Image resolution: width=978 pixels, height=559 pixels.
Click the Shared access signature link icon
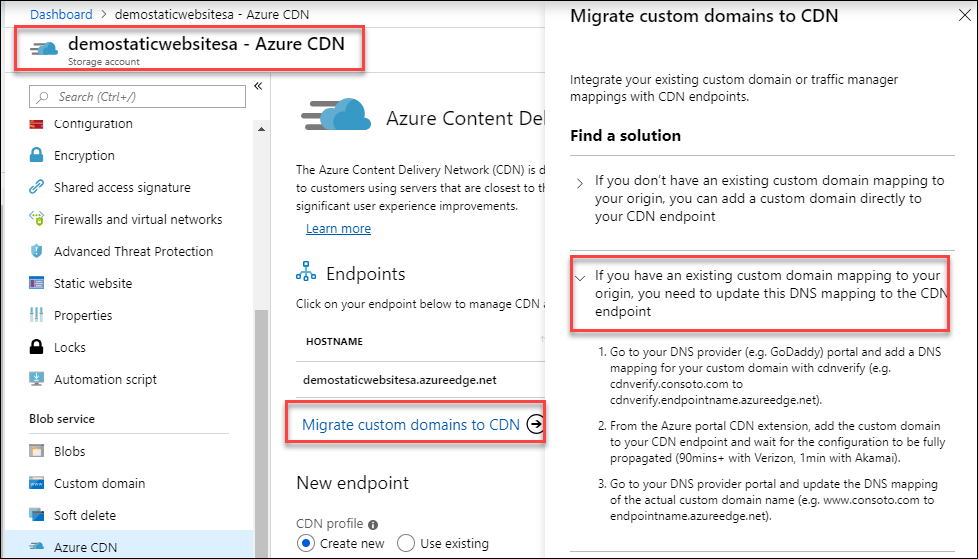click(36, 187)
